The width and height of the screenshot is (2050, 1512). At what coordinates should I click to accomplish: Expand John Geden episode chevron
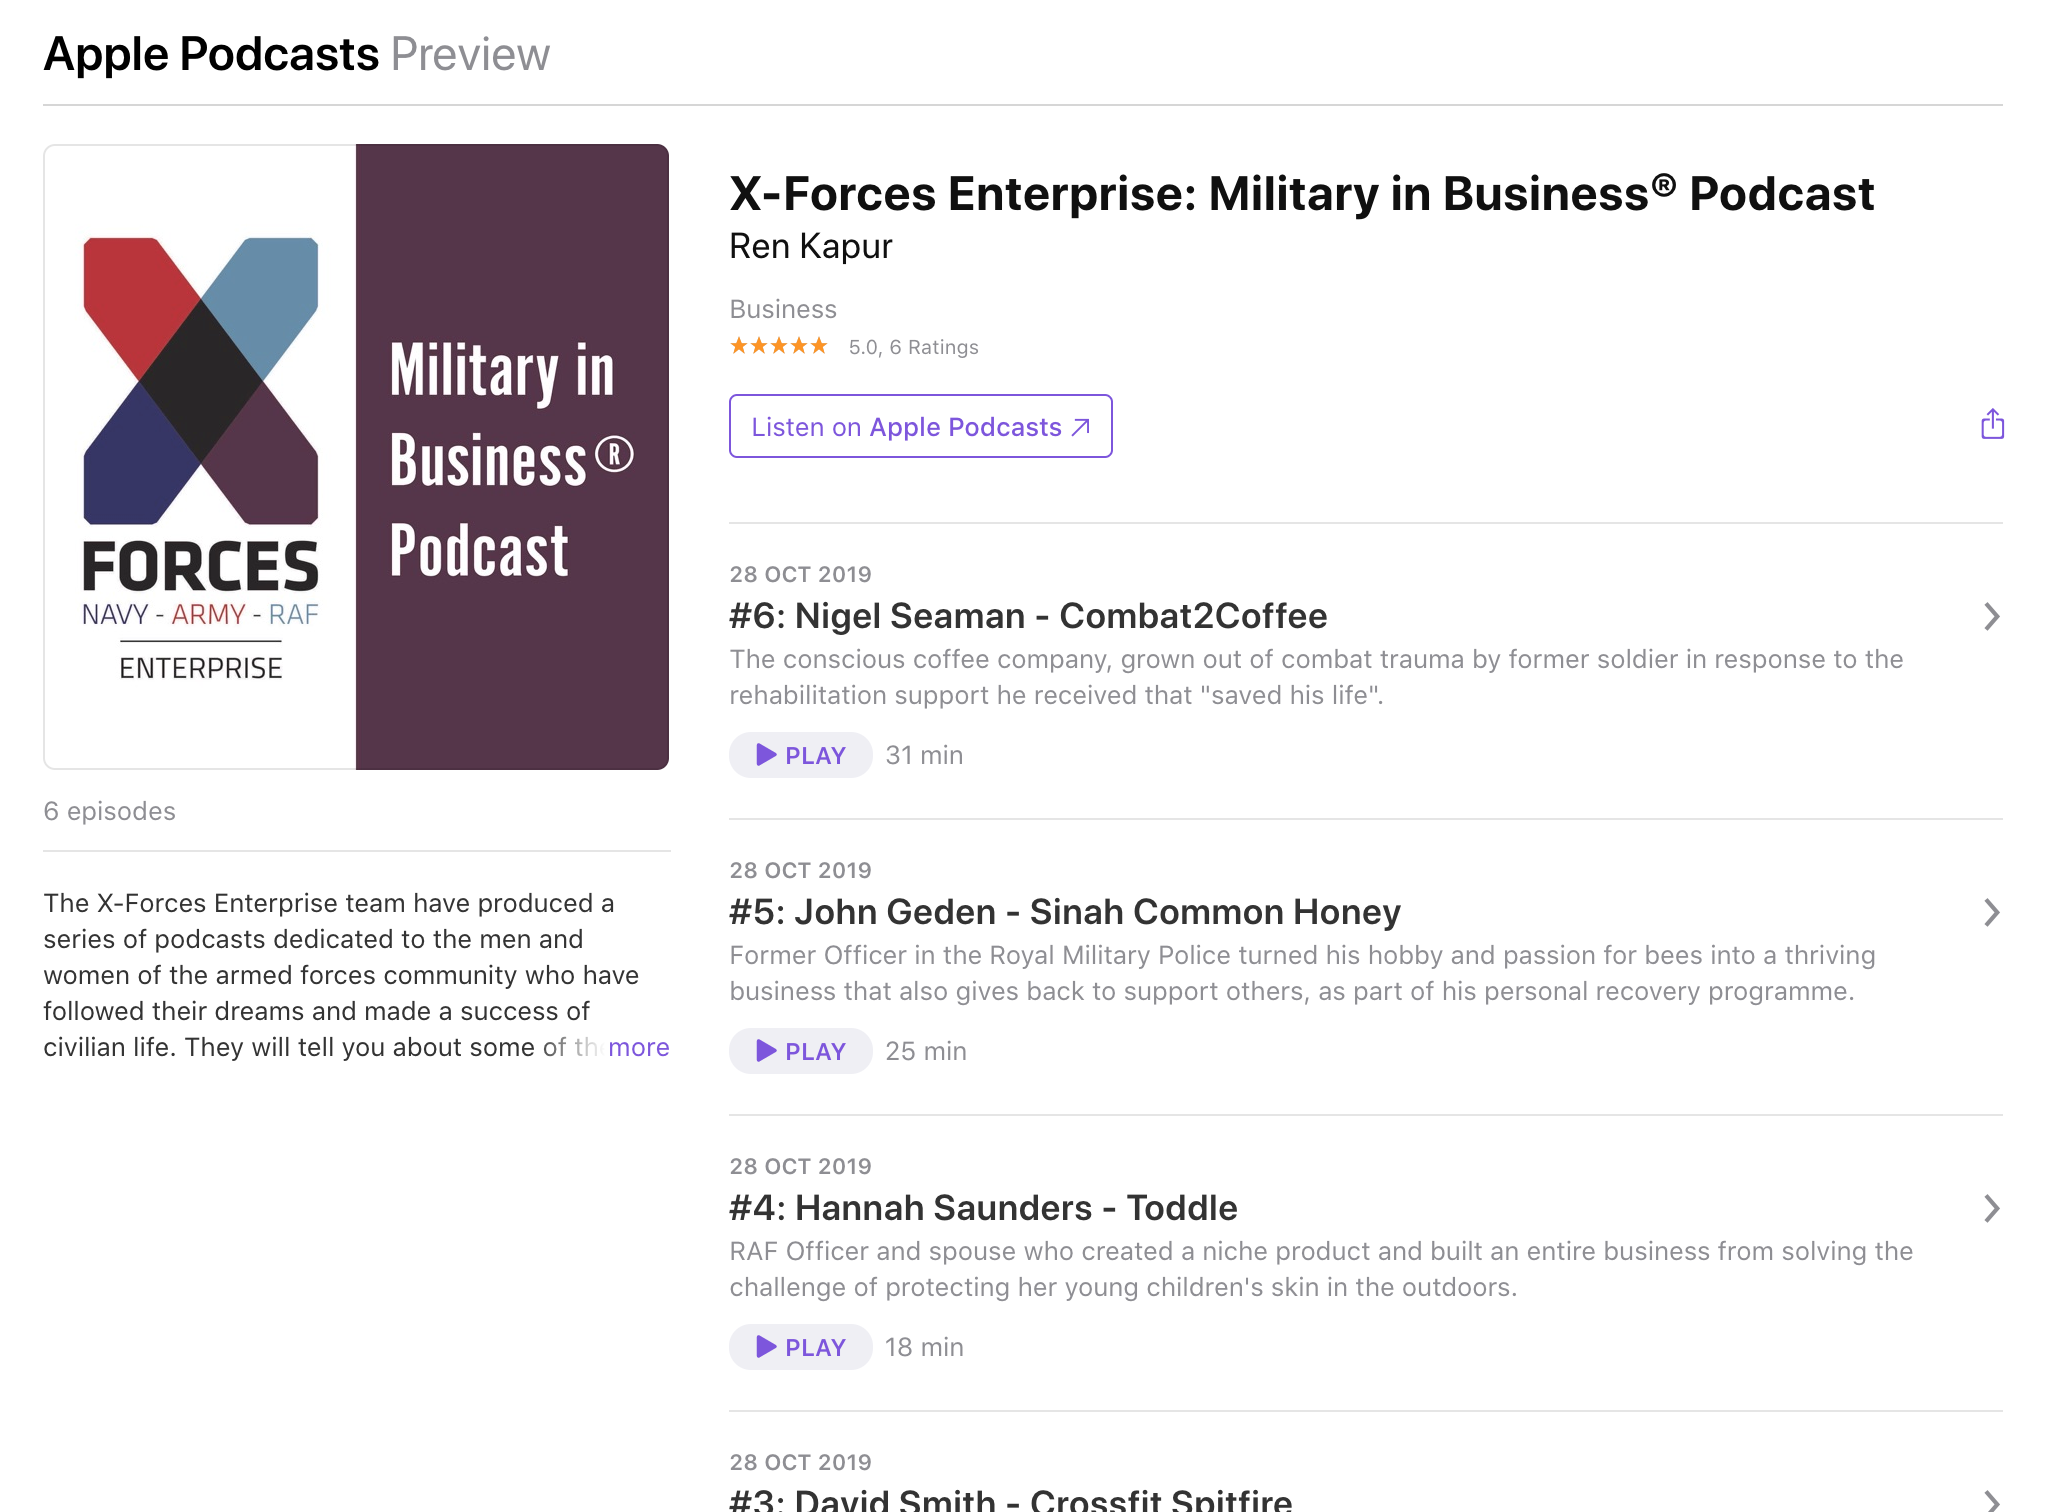1991,912
